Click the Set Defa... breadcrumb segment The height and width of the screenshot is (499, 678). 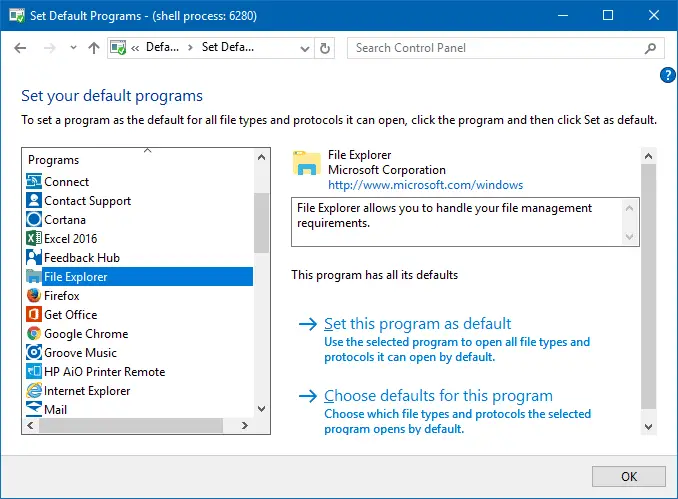(x=228, y=47)
